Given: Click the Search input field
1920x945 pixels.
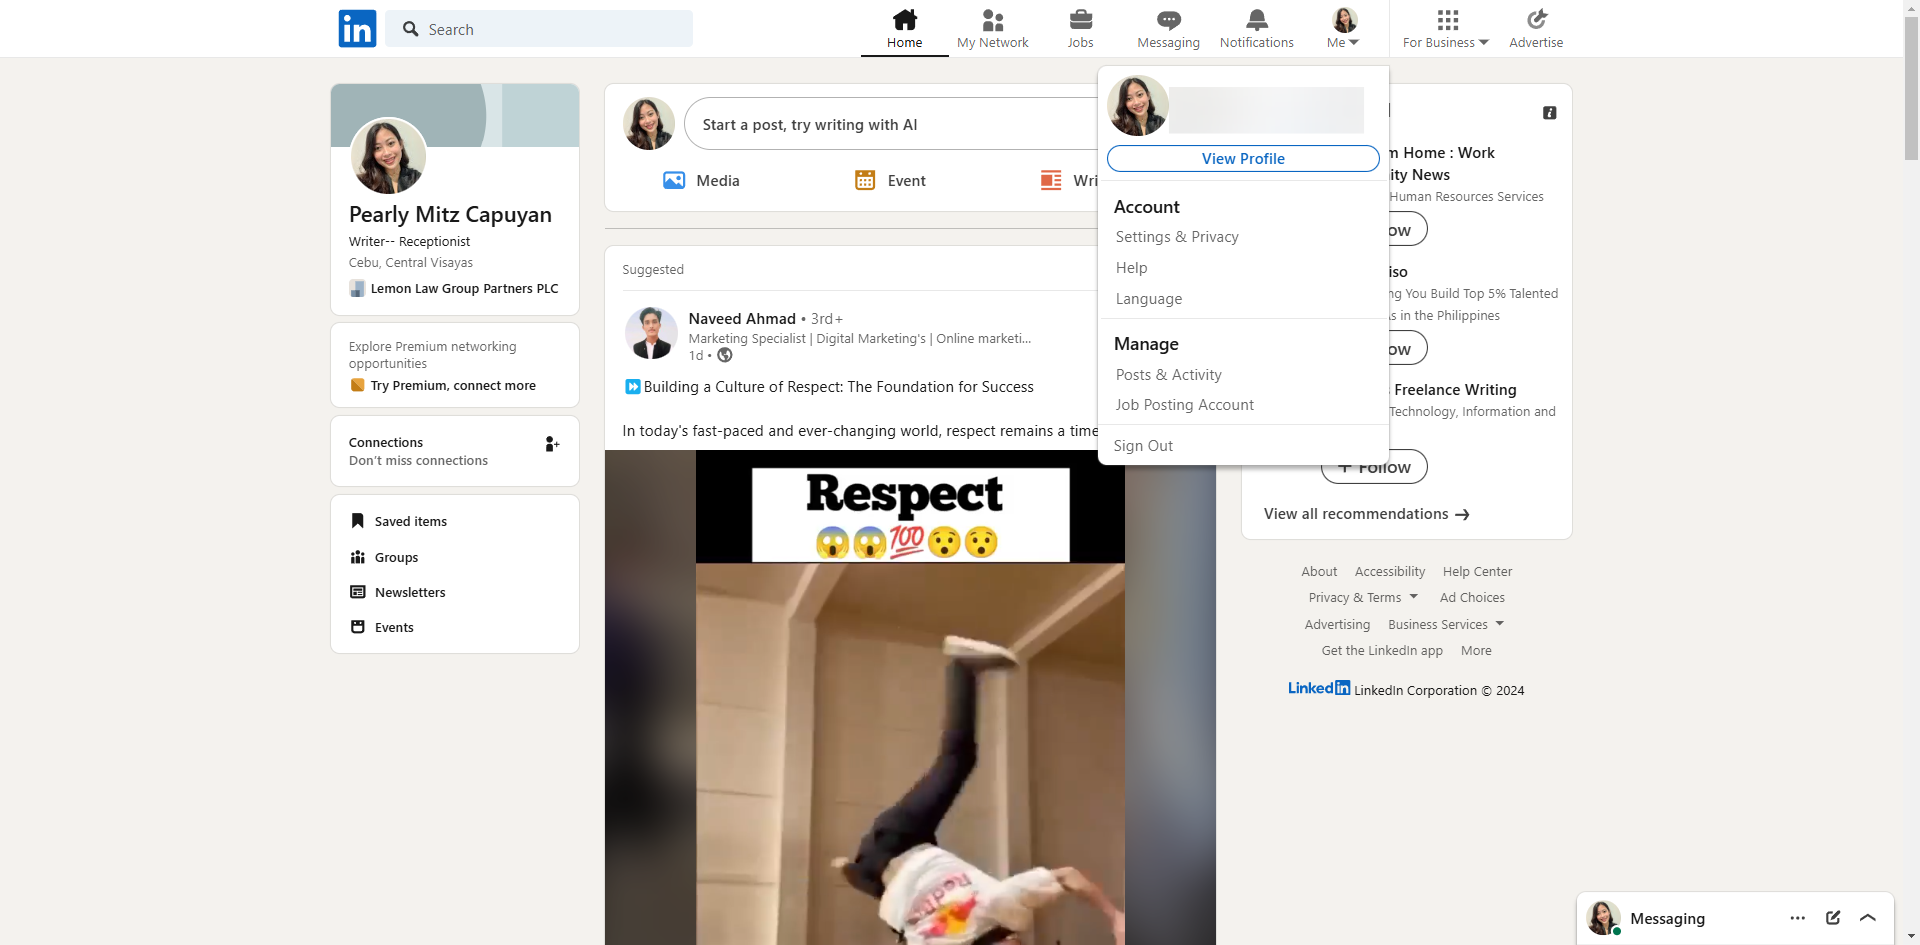Looking at the screenshot, I should (539, 29).
